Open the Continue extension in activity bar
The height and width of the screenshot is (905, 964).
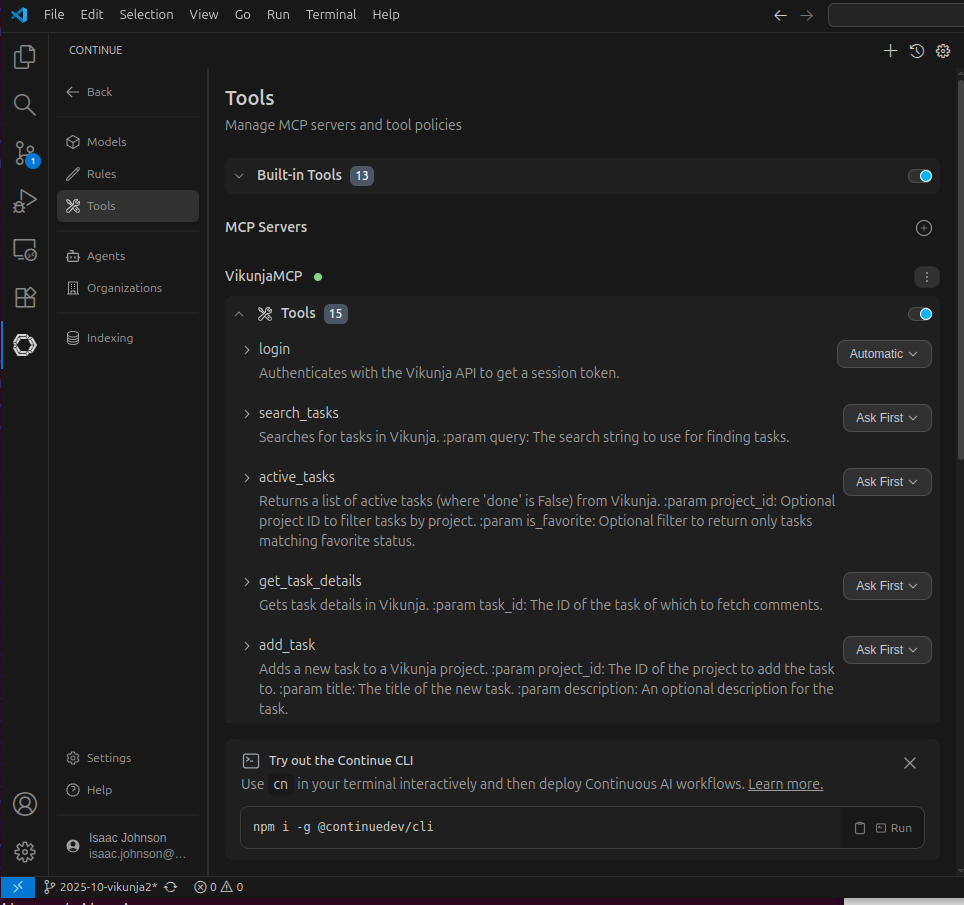tap(25, 345)
